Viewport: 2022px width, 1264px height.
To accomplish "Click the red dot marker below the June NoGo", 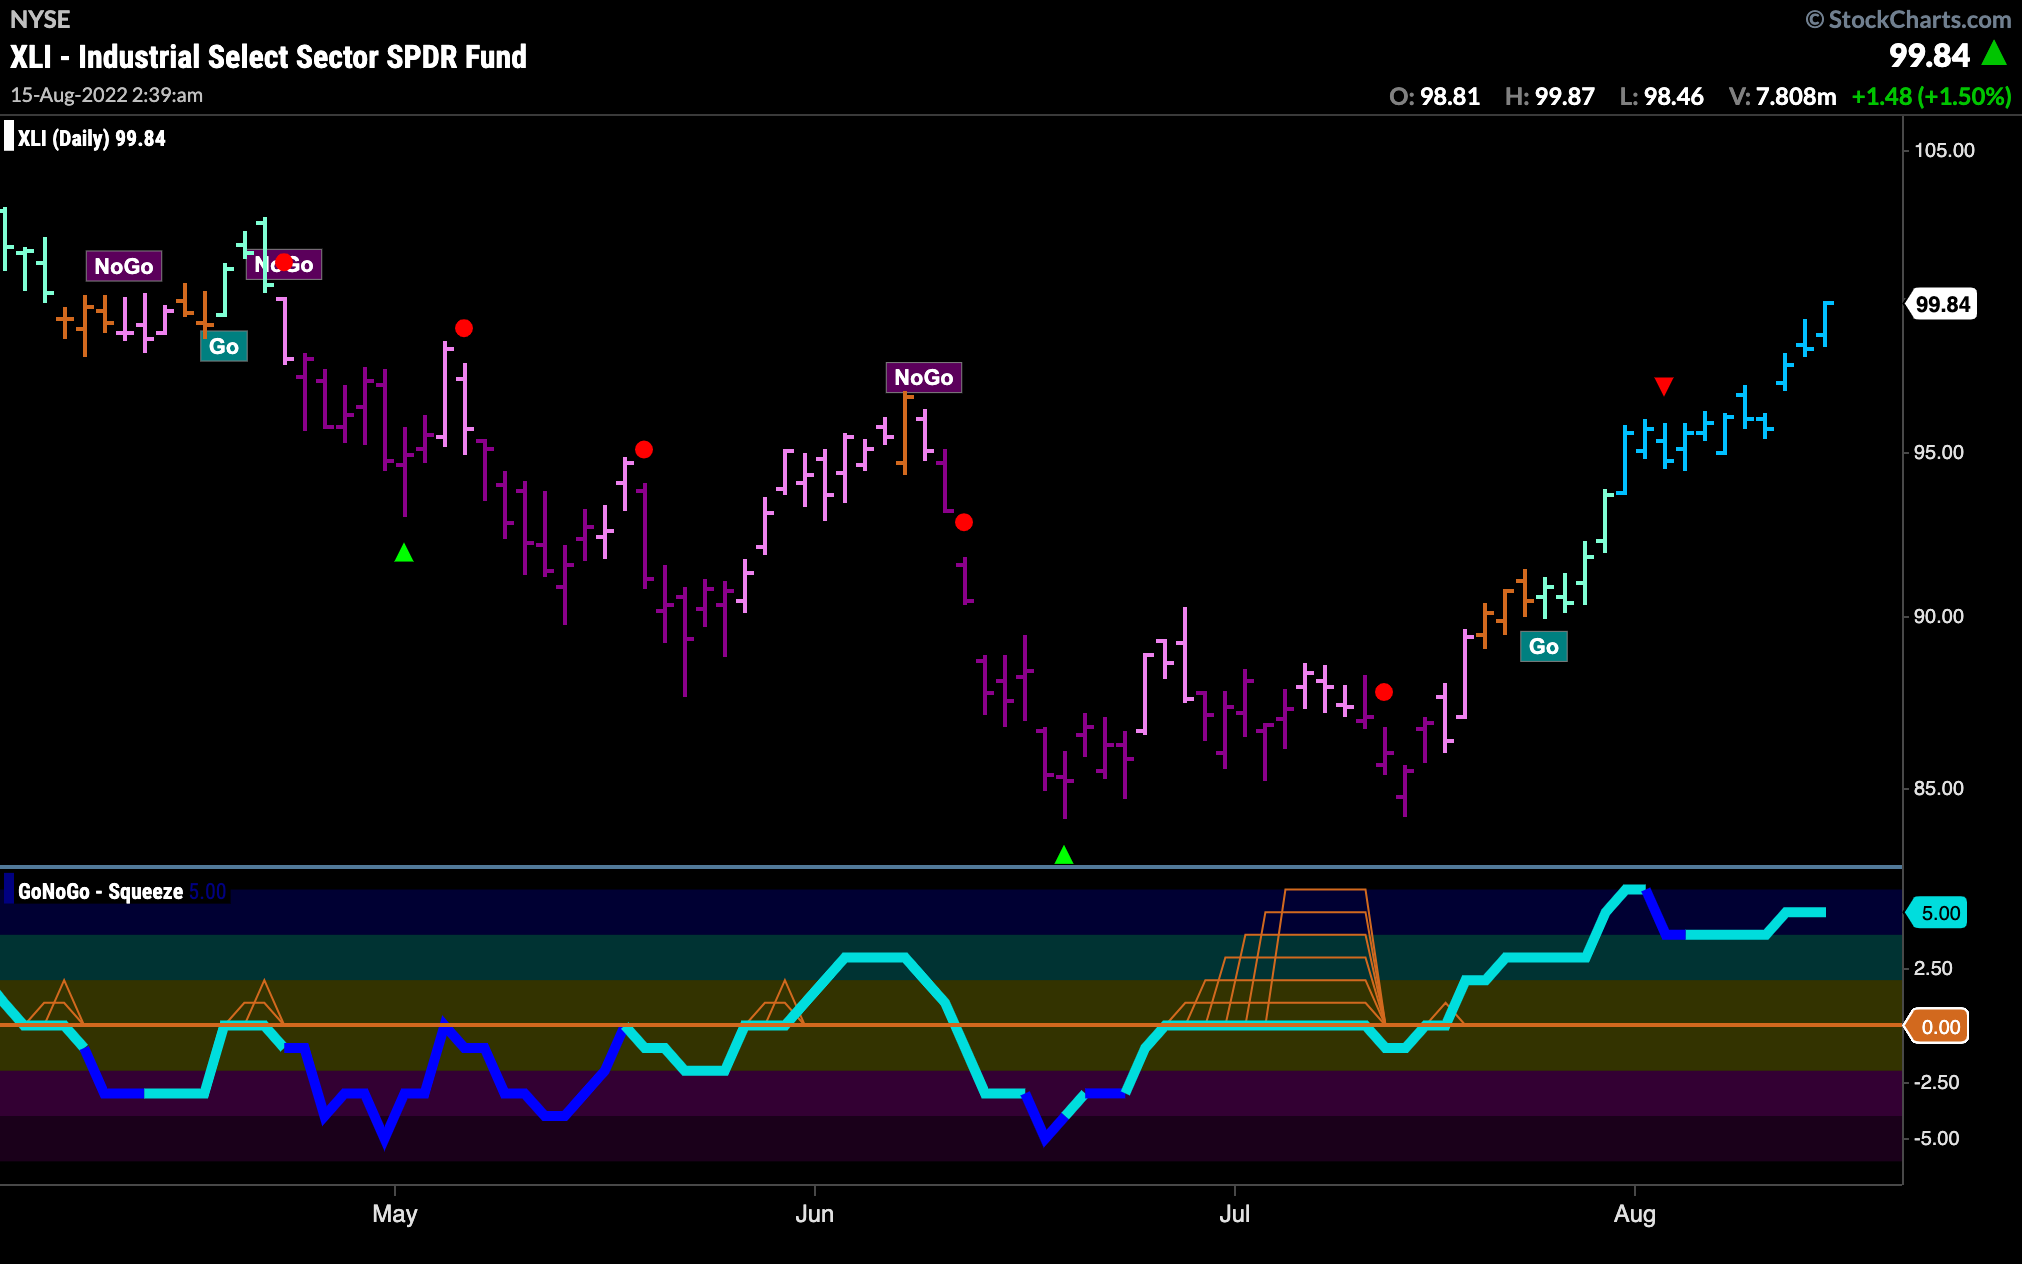I will [964, 522].
